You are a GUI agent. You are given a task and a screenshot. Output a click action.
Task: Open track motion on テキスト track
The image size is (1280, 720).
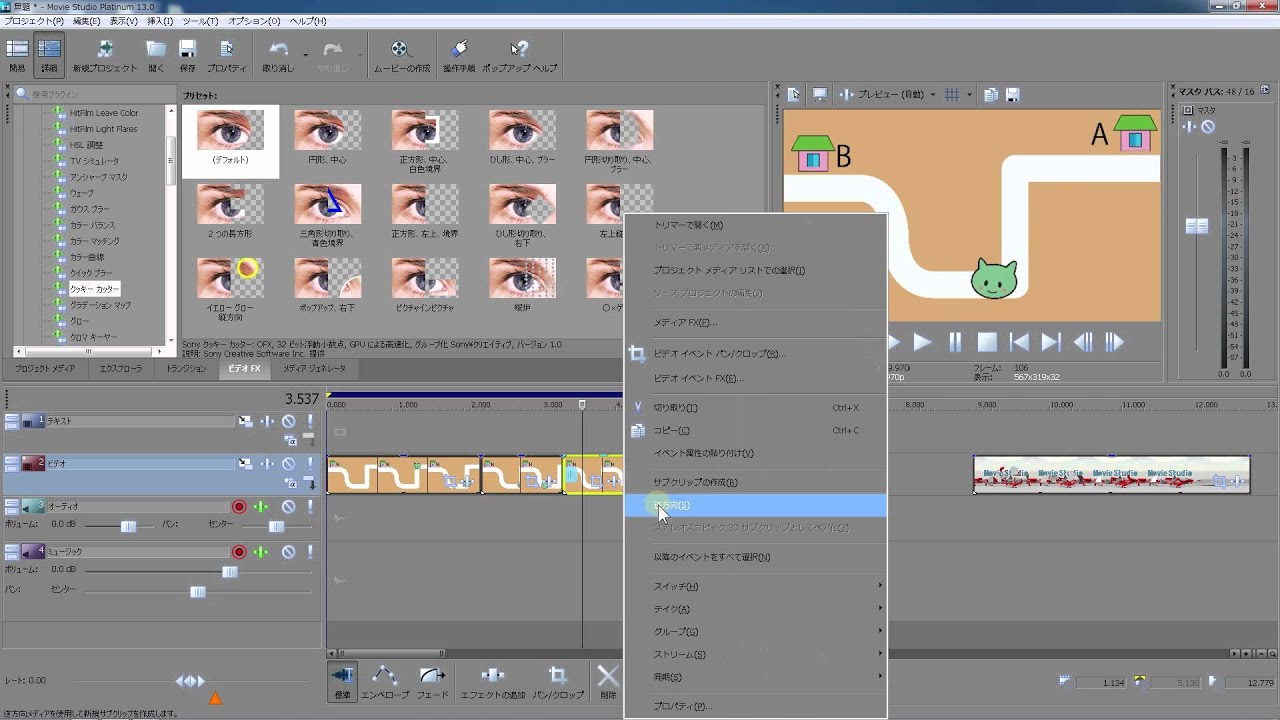(245, 422)
